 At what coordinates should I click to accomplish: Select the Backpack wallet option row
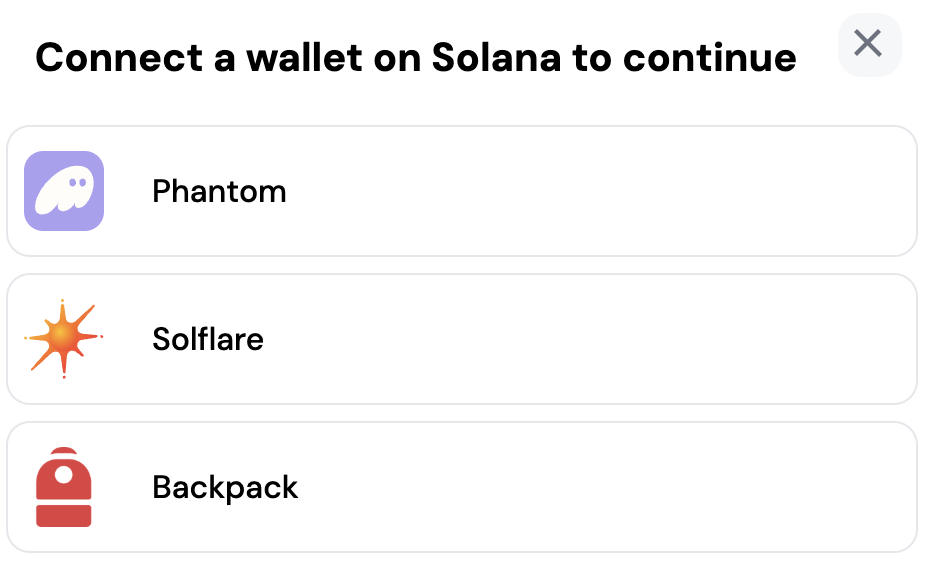pyautogui.click(x=460, y=487)
